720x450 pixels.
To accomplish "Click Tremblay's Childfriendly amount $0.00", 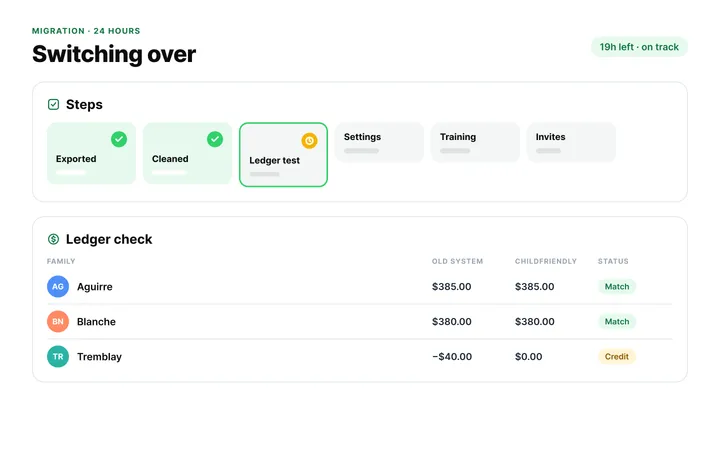I will (529, 356).
